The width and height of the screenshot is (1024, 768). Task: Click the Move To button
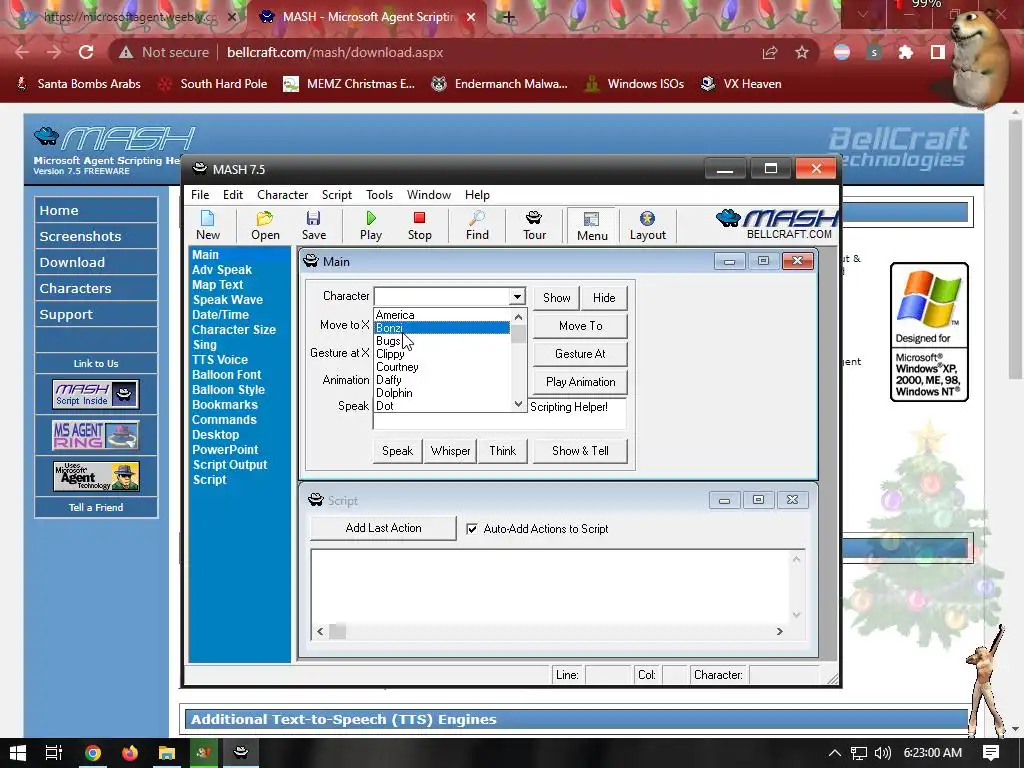click(580, 326)
